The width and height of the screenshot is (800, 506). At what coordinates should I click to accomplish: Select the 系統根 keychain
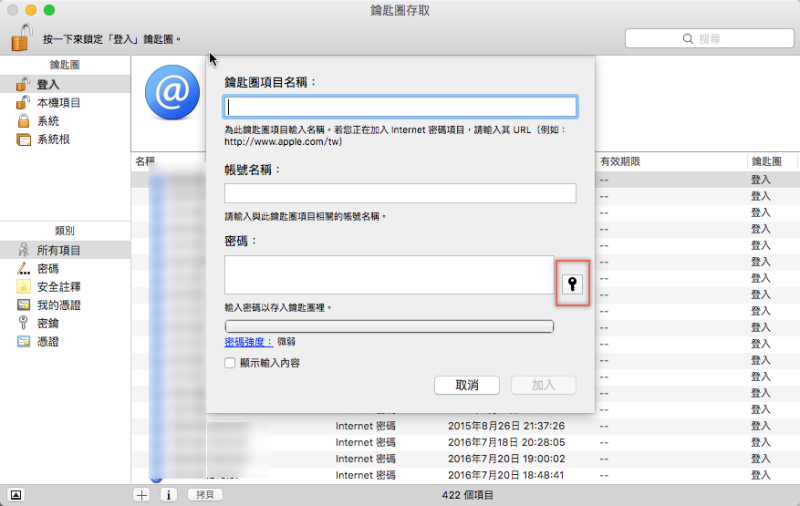(x=65, y=139)
